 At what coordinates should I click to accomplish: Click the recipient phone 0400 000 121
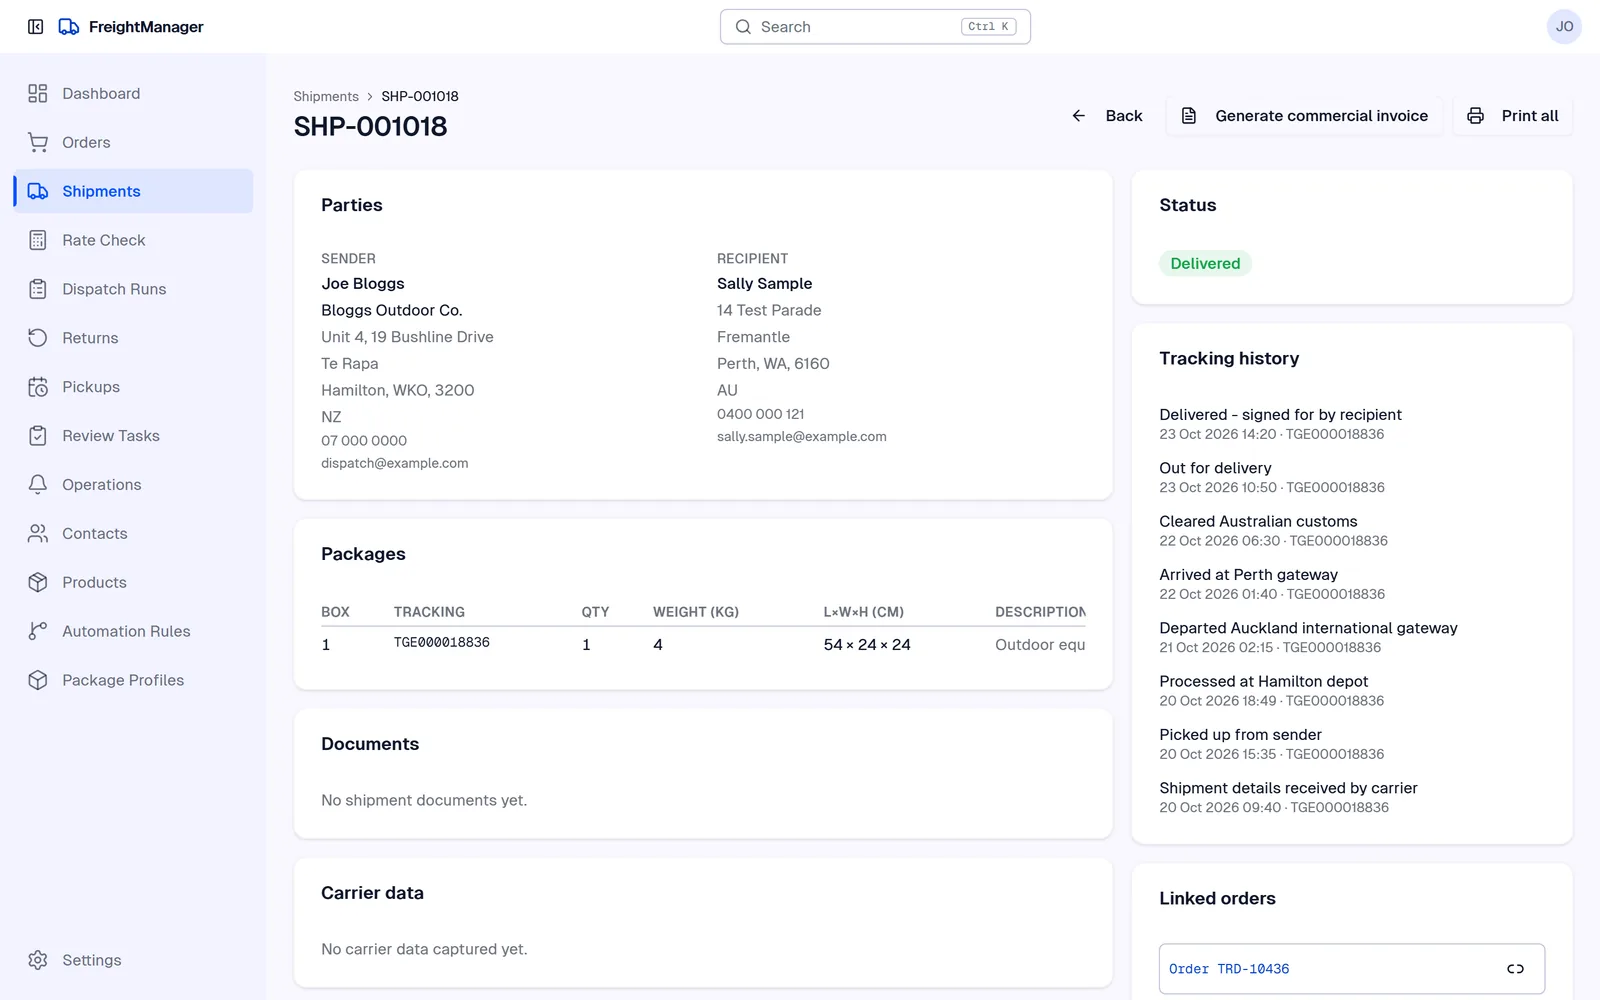point(761,414)
